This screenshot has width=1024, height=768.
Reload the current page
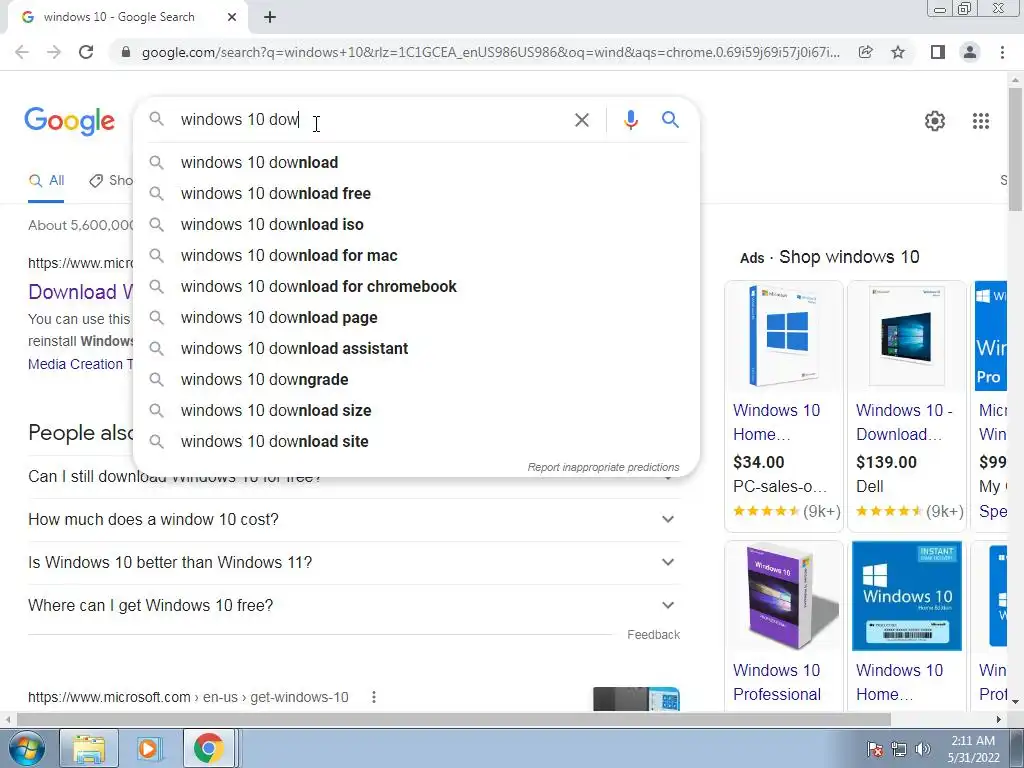tap(86, 52)
